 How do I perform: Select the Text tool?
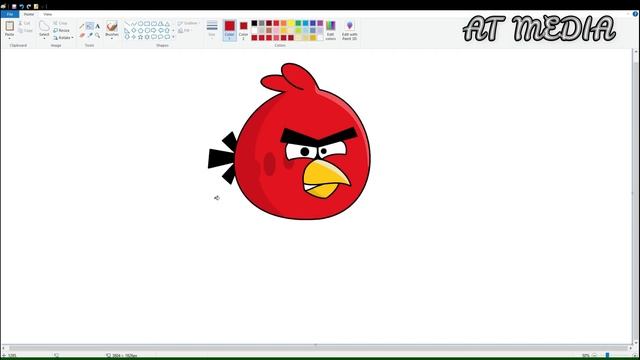[98, 26]
